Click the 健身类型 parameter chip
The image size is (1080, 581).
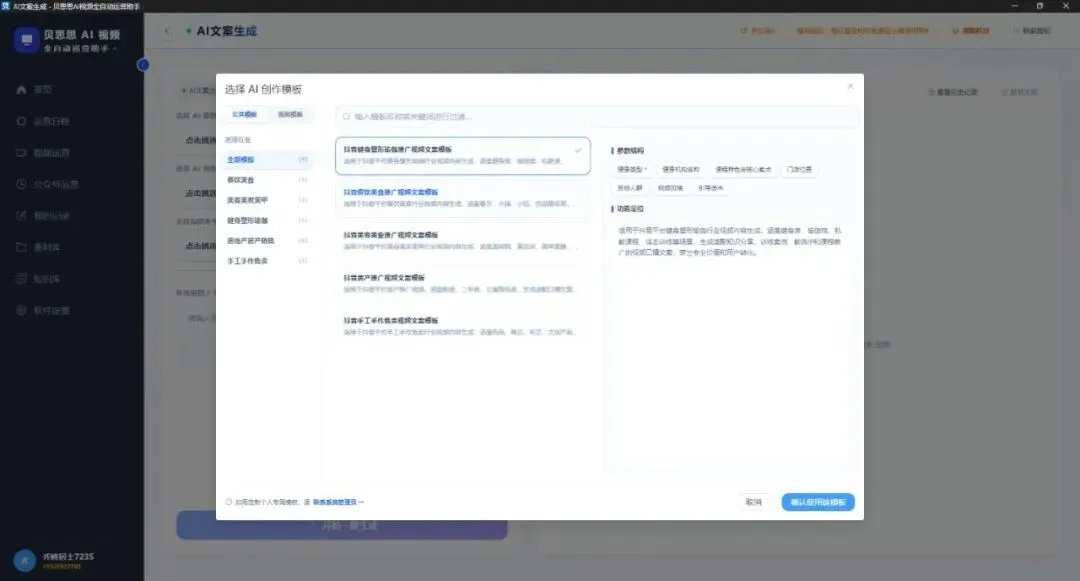632,169
